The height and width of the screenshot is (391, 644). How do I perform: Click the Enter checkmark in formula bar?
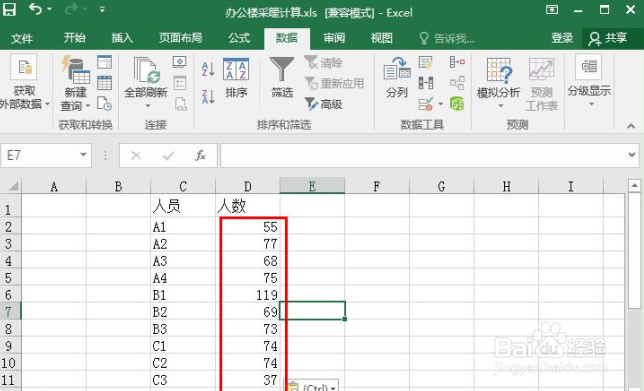[x=168, y=156]
